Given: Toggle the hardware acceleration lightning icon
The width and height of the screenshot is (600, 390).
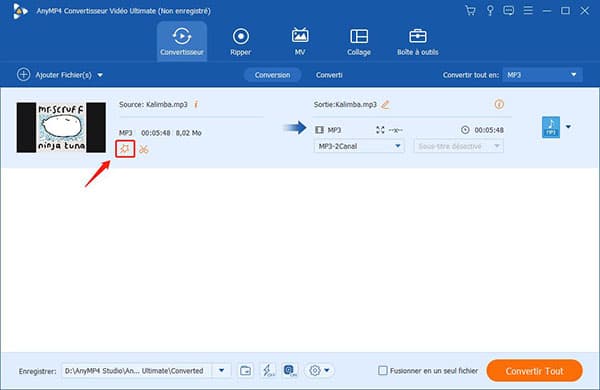Looking at the screenshot, I should [x=268, y=370].
